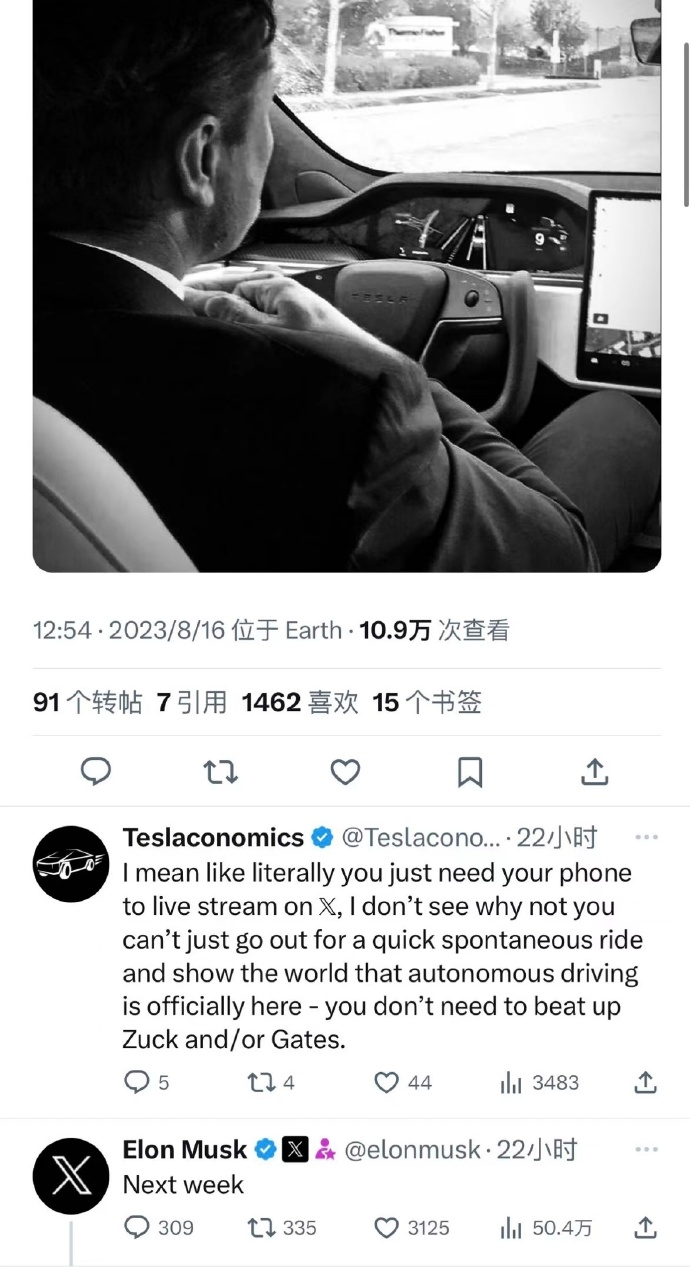The width and height of the screenshot is (690, 1267).
Task: Open Elon Musk's X logo avatar
Action: click(70, 1176)
